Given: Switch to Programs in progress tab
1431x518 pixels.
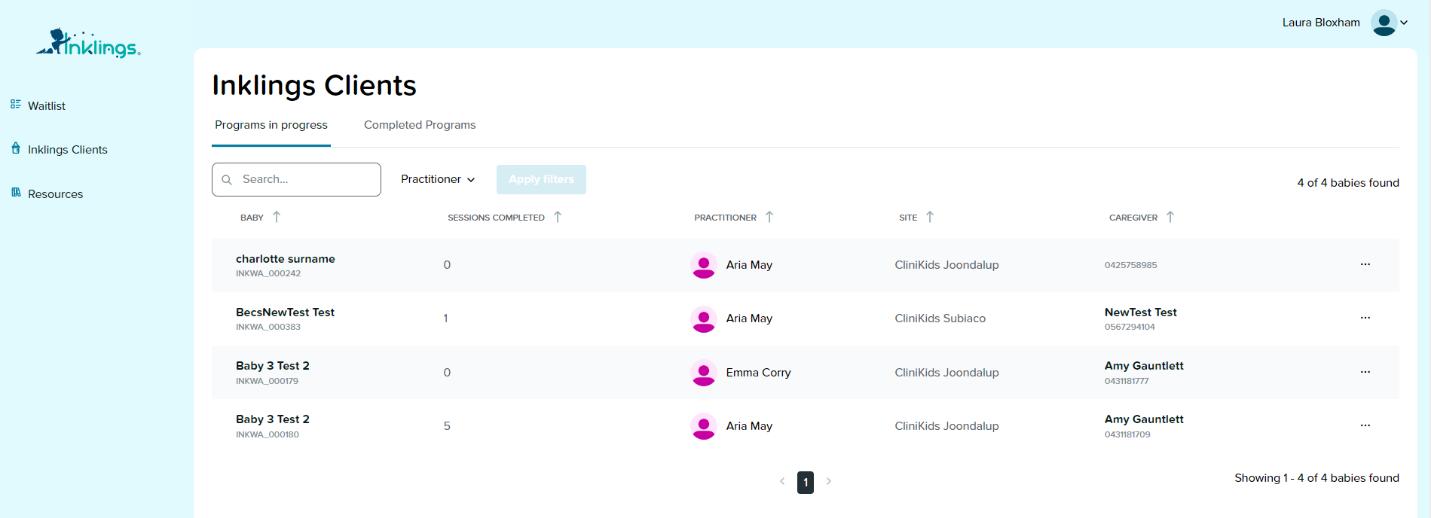Looking at the screenshot, I should click(x=271, y=125).
